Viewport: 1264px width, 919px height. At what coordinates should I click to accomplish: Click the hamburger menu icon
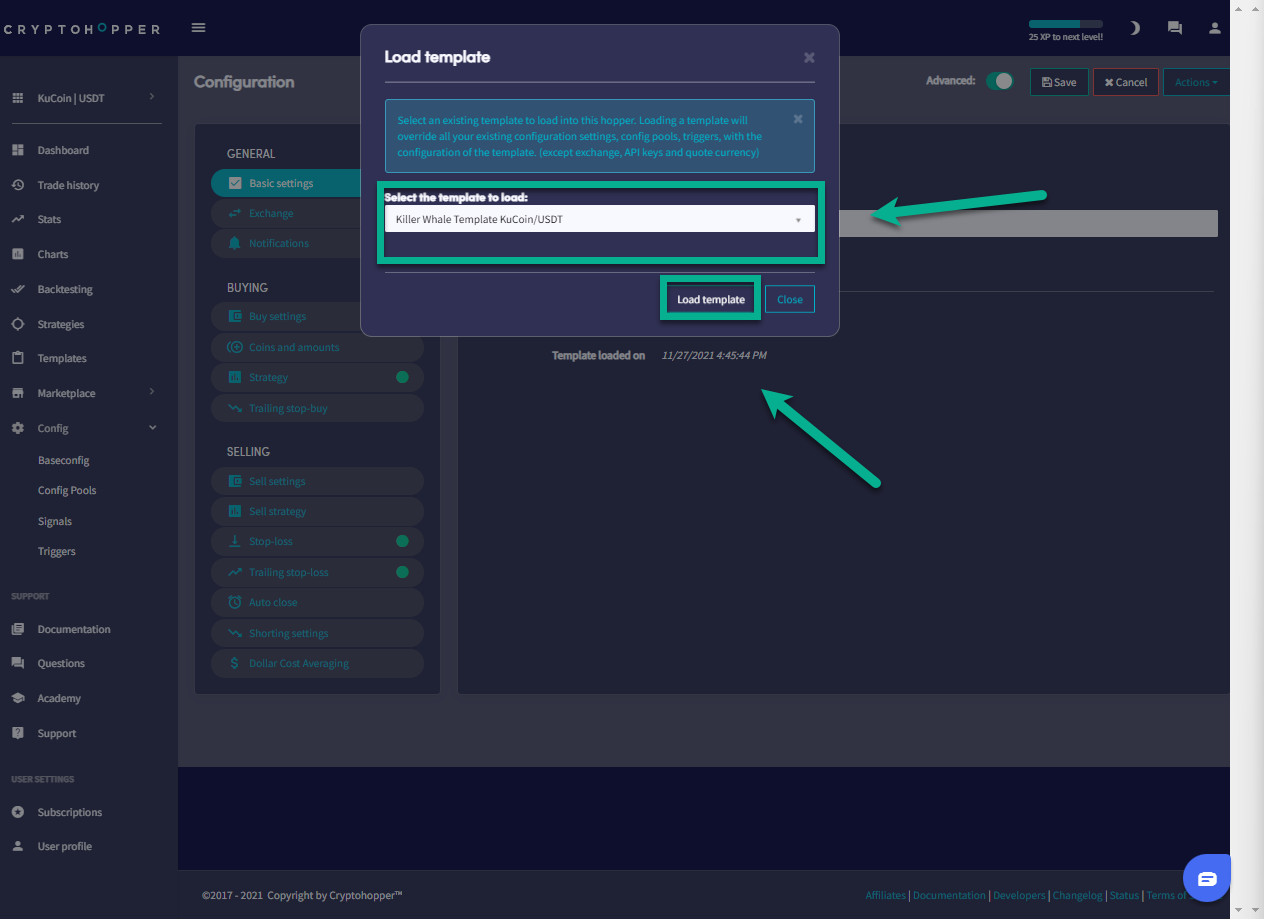pos(198,28)
